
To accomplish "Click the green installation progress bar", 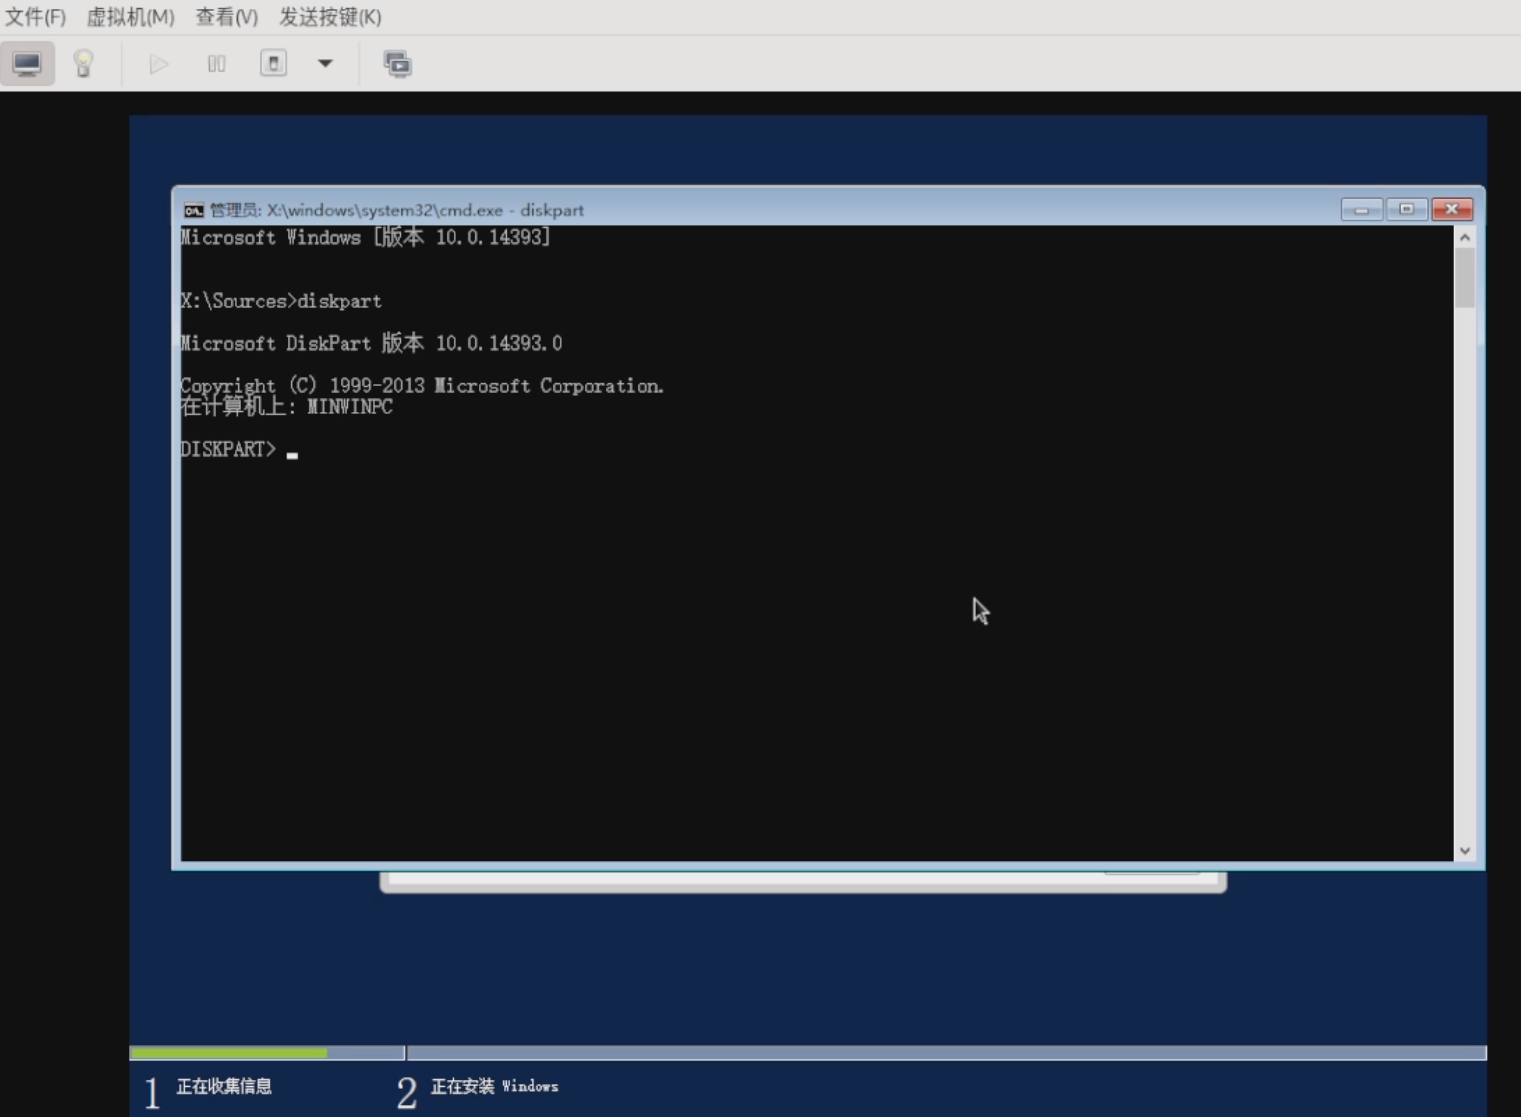I will pos(228,1053).
